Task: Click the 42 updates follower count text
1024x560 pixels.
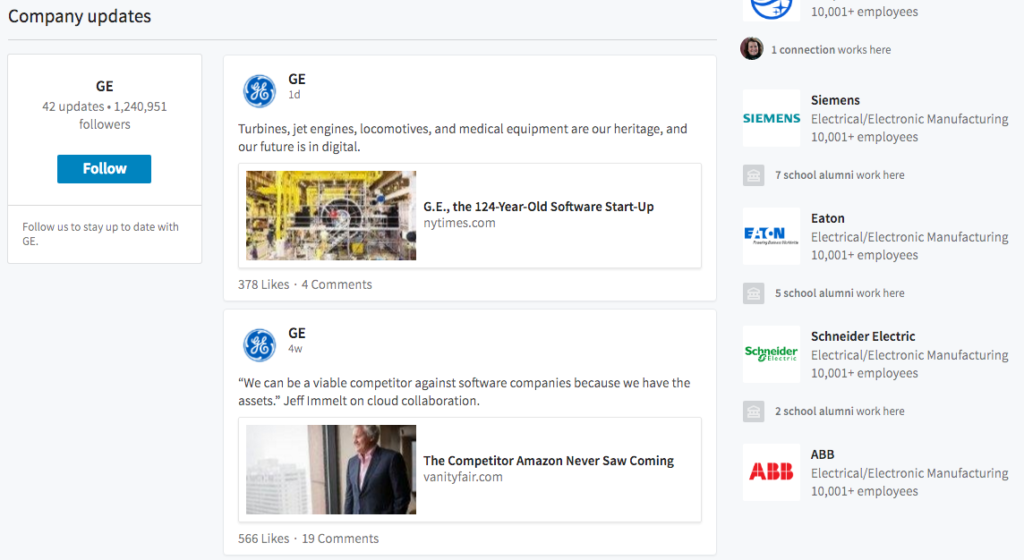Action: pyautogui.click(x=104, y=115)
